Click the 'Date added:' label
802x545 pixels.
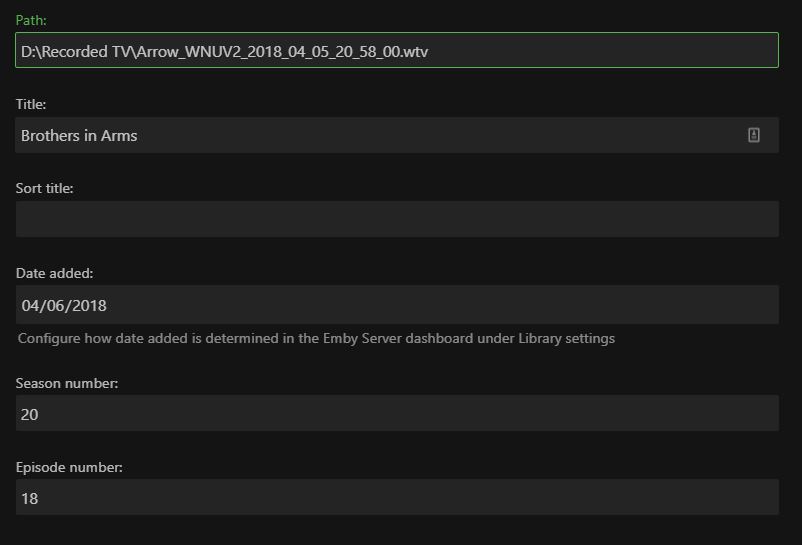(x=55, y=273)
